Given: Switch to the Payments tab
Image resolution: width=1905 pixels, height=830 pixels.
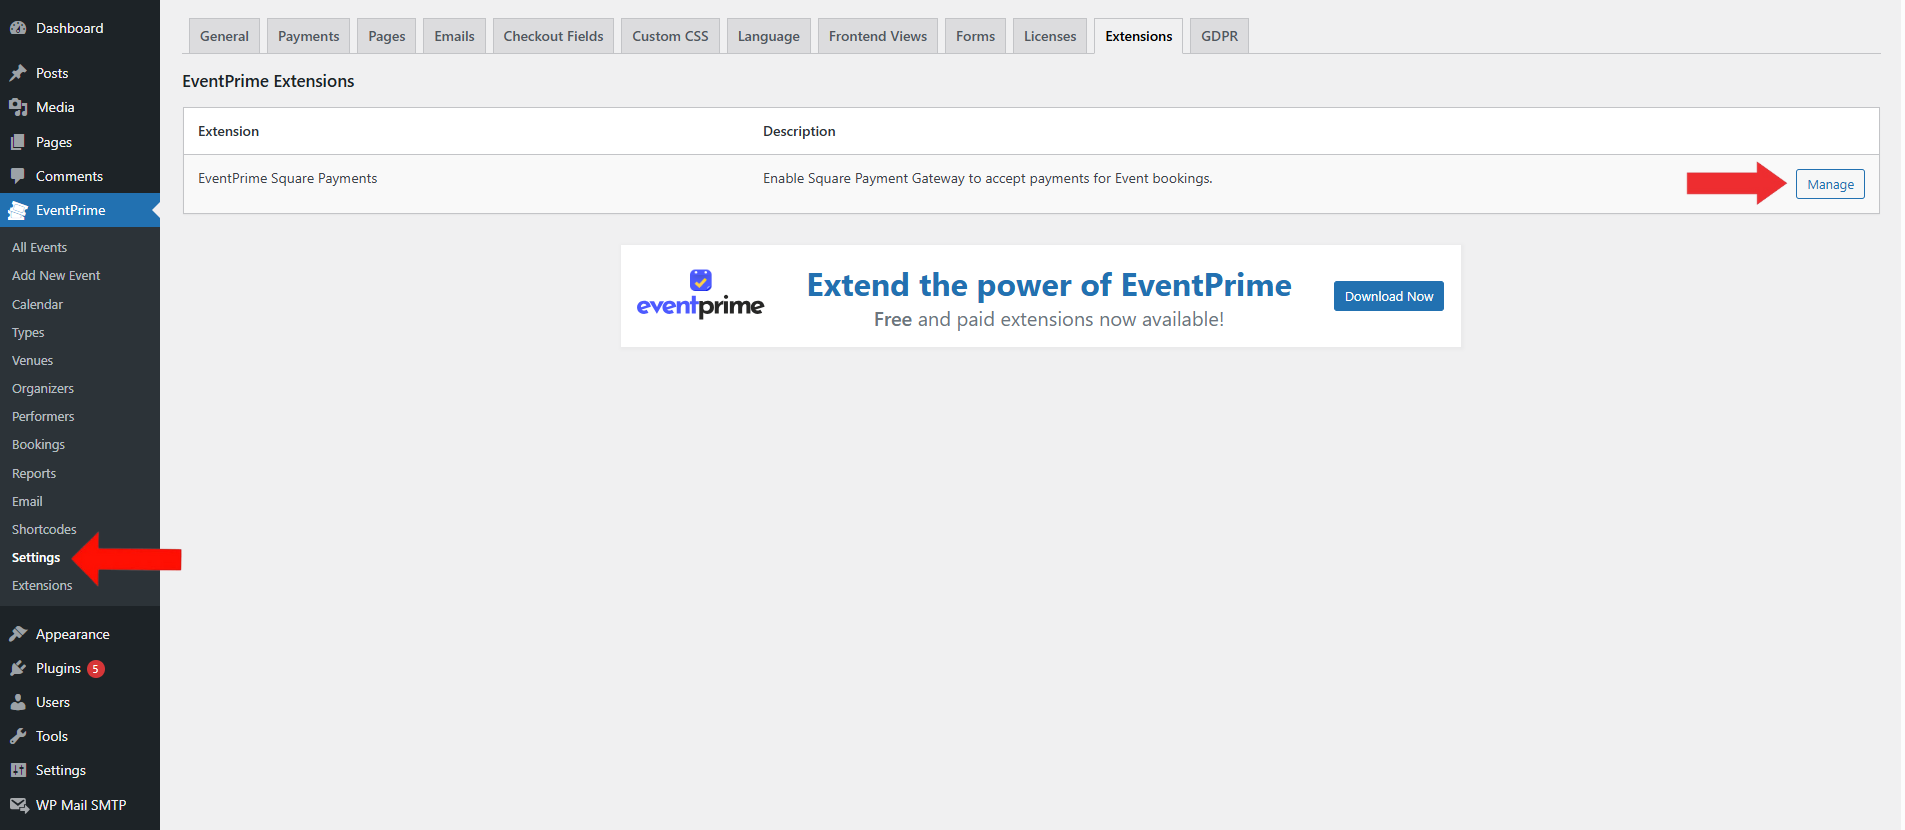Looking at the screenshot, I should click(x=308, y=36).
